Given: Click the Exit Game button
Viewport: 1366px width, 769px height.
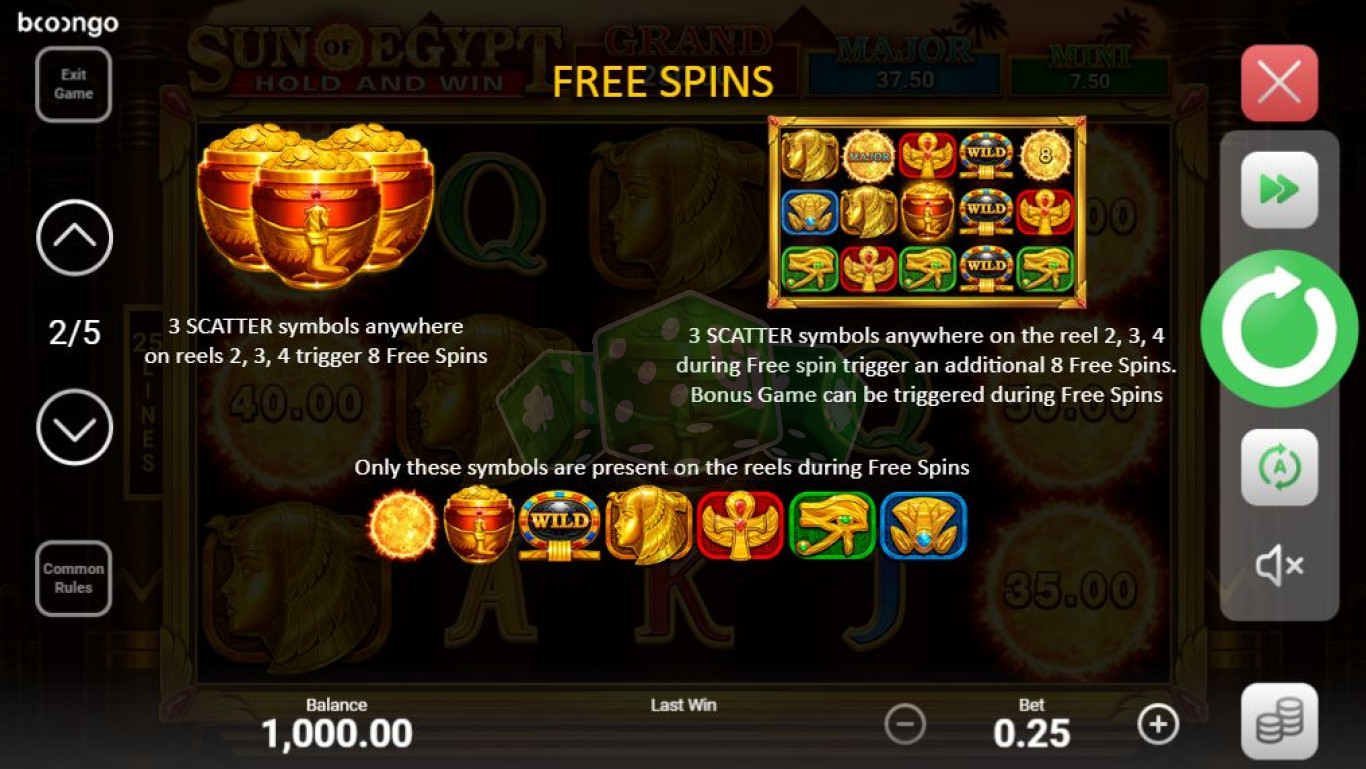Looking at the screenshot, I should click(x=73, y=84).
